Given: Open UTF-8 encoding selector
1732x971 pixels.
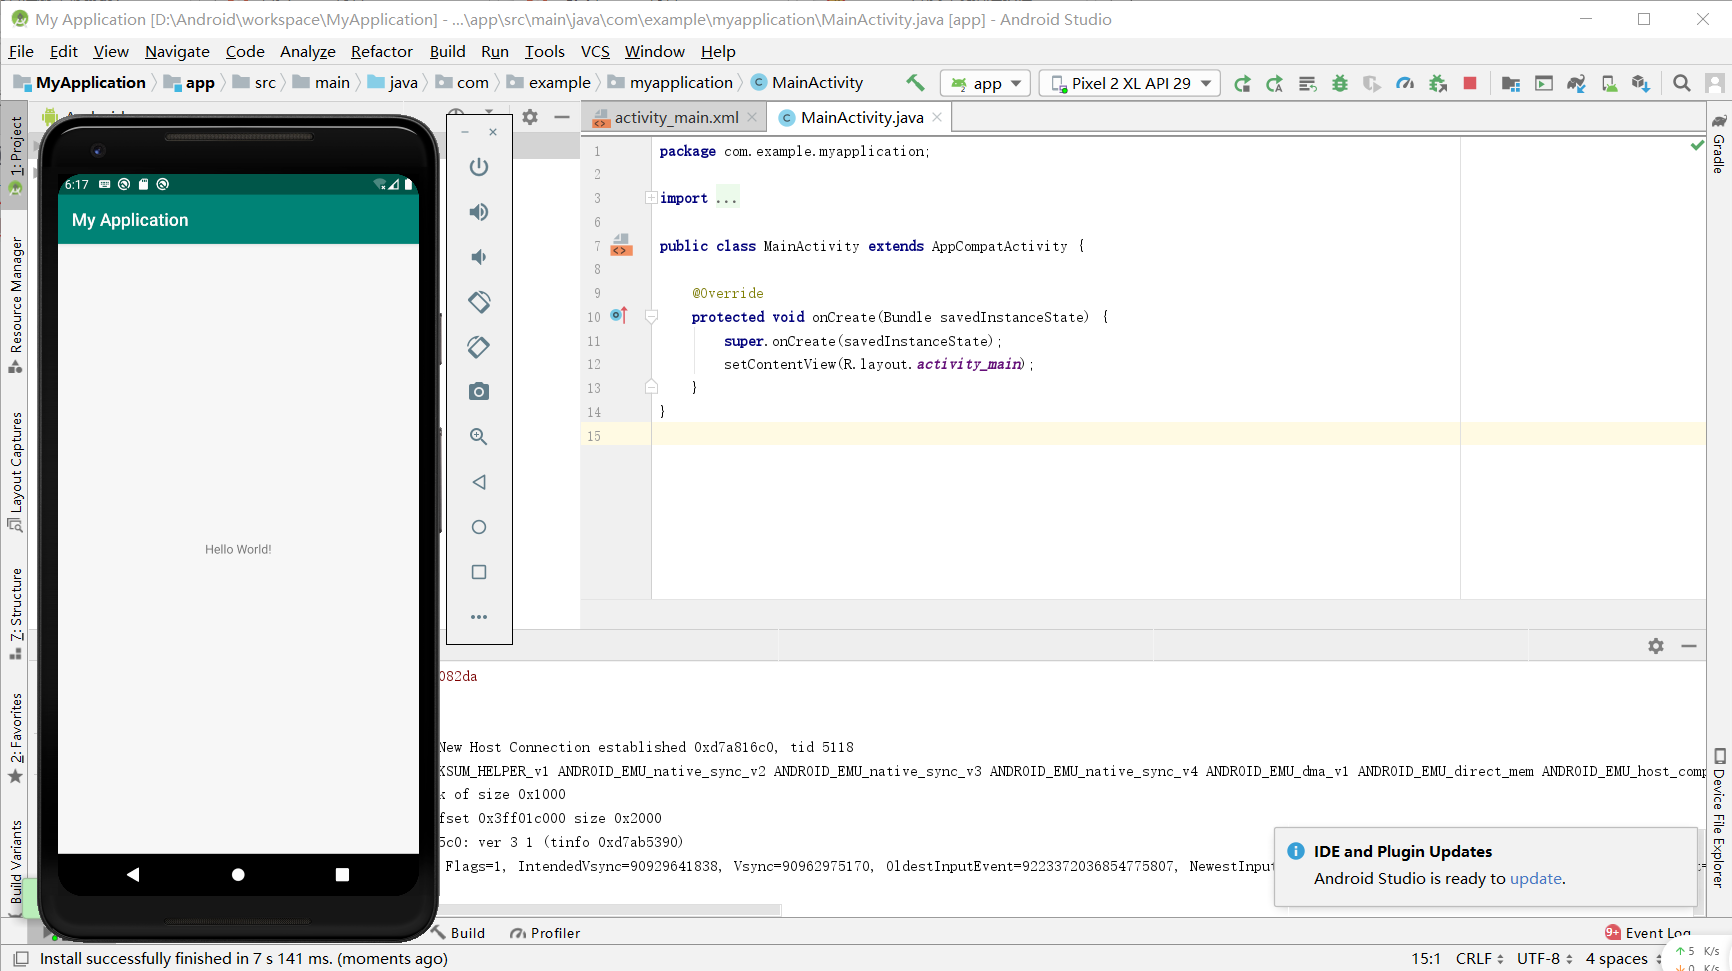Looking at the screenshot, I should tap(1545, 959).
